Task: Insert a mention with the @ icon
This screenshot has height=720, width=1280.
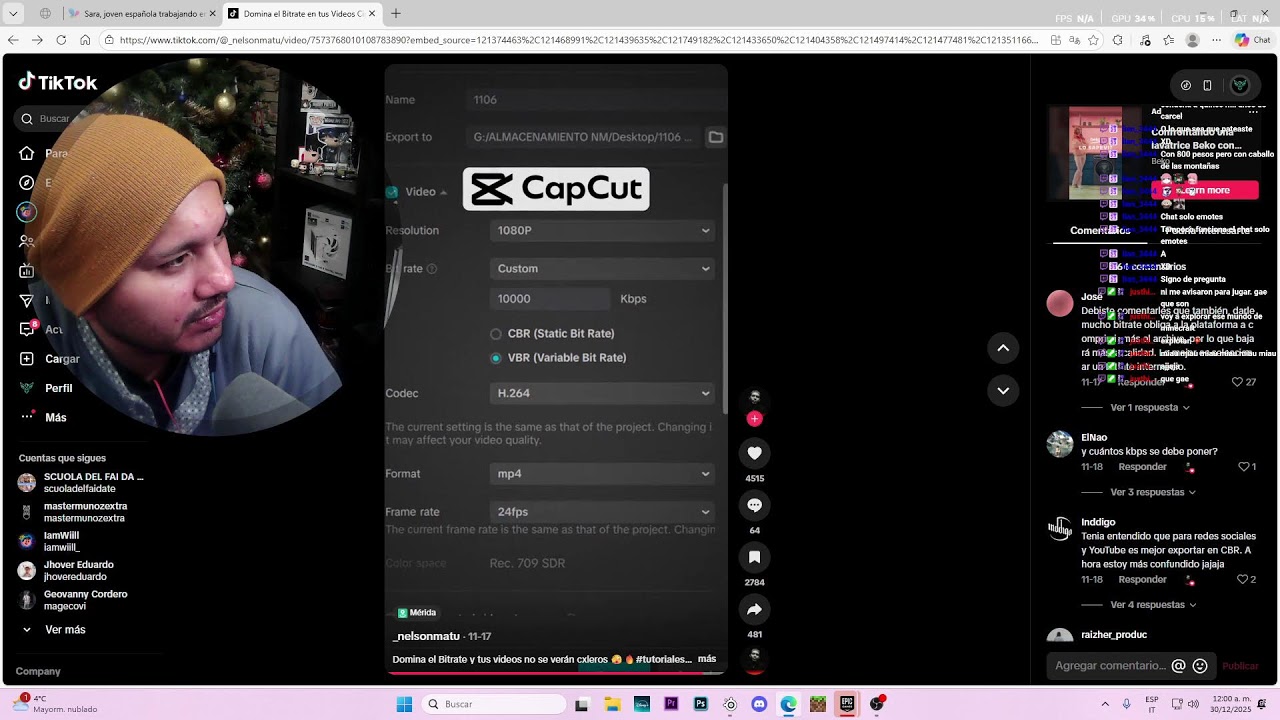Action: (1179, 666)
